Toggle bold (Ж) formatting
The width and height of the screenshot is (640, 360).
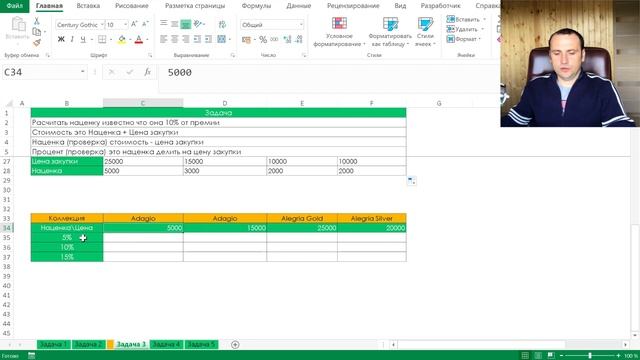coord(61,39)
